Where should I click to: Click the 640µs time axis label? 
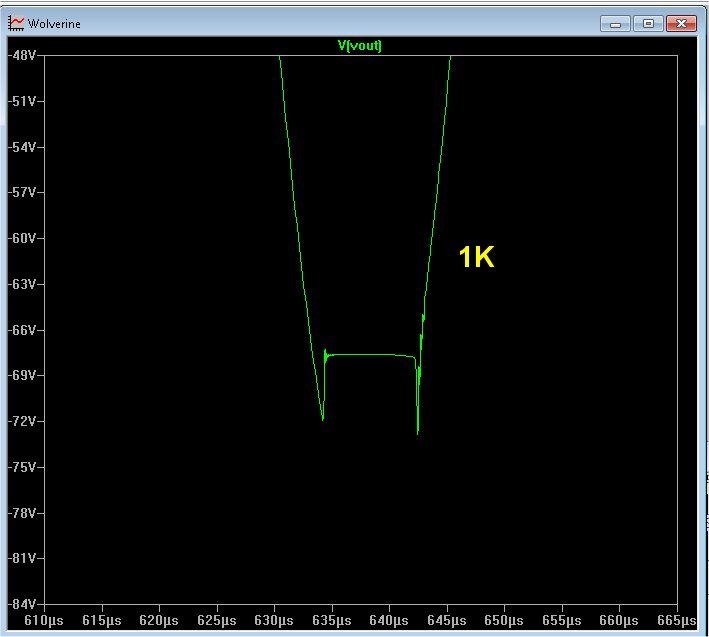389,621
